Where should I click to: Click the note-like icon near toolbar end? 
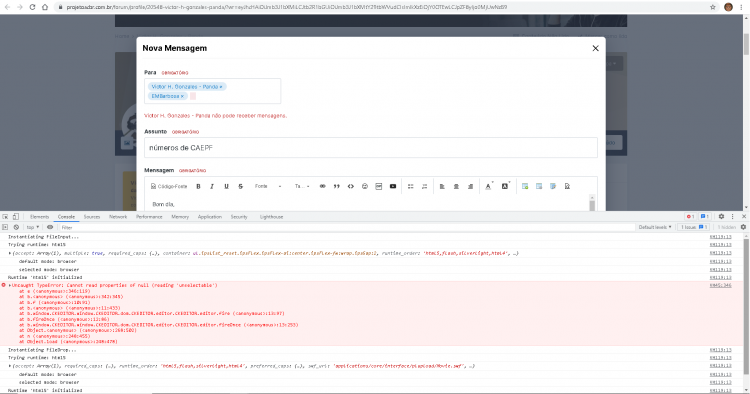coord(553,186)
